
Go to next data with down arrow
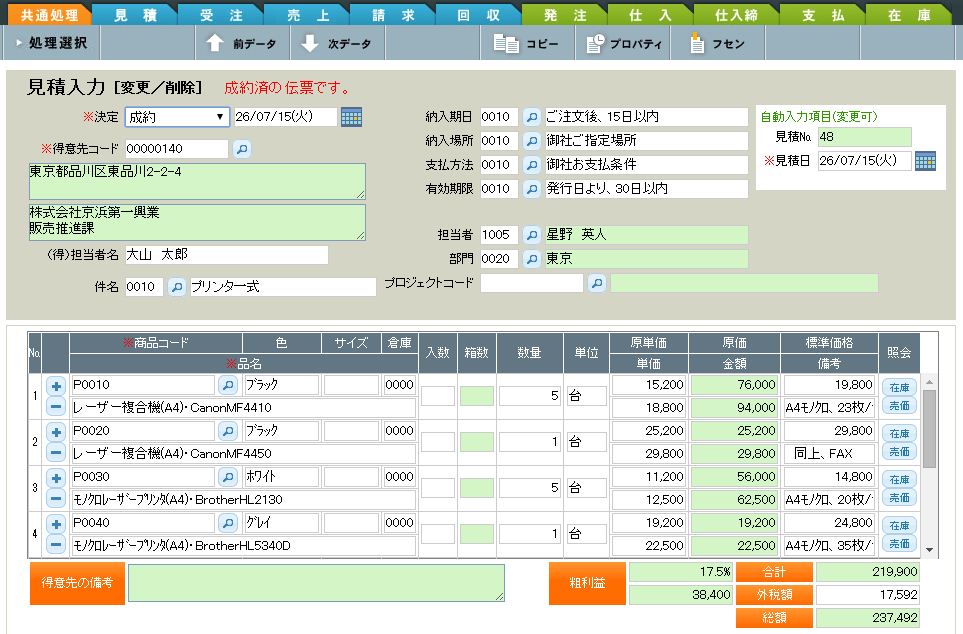click(x=337, y=43)
